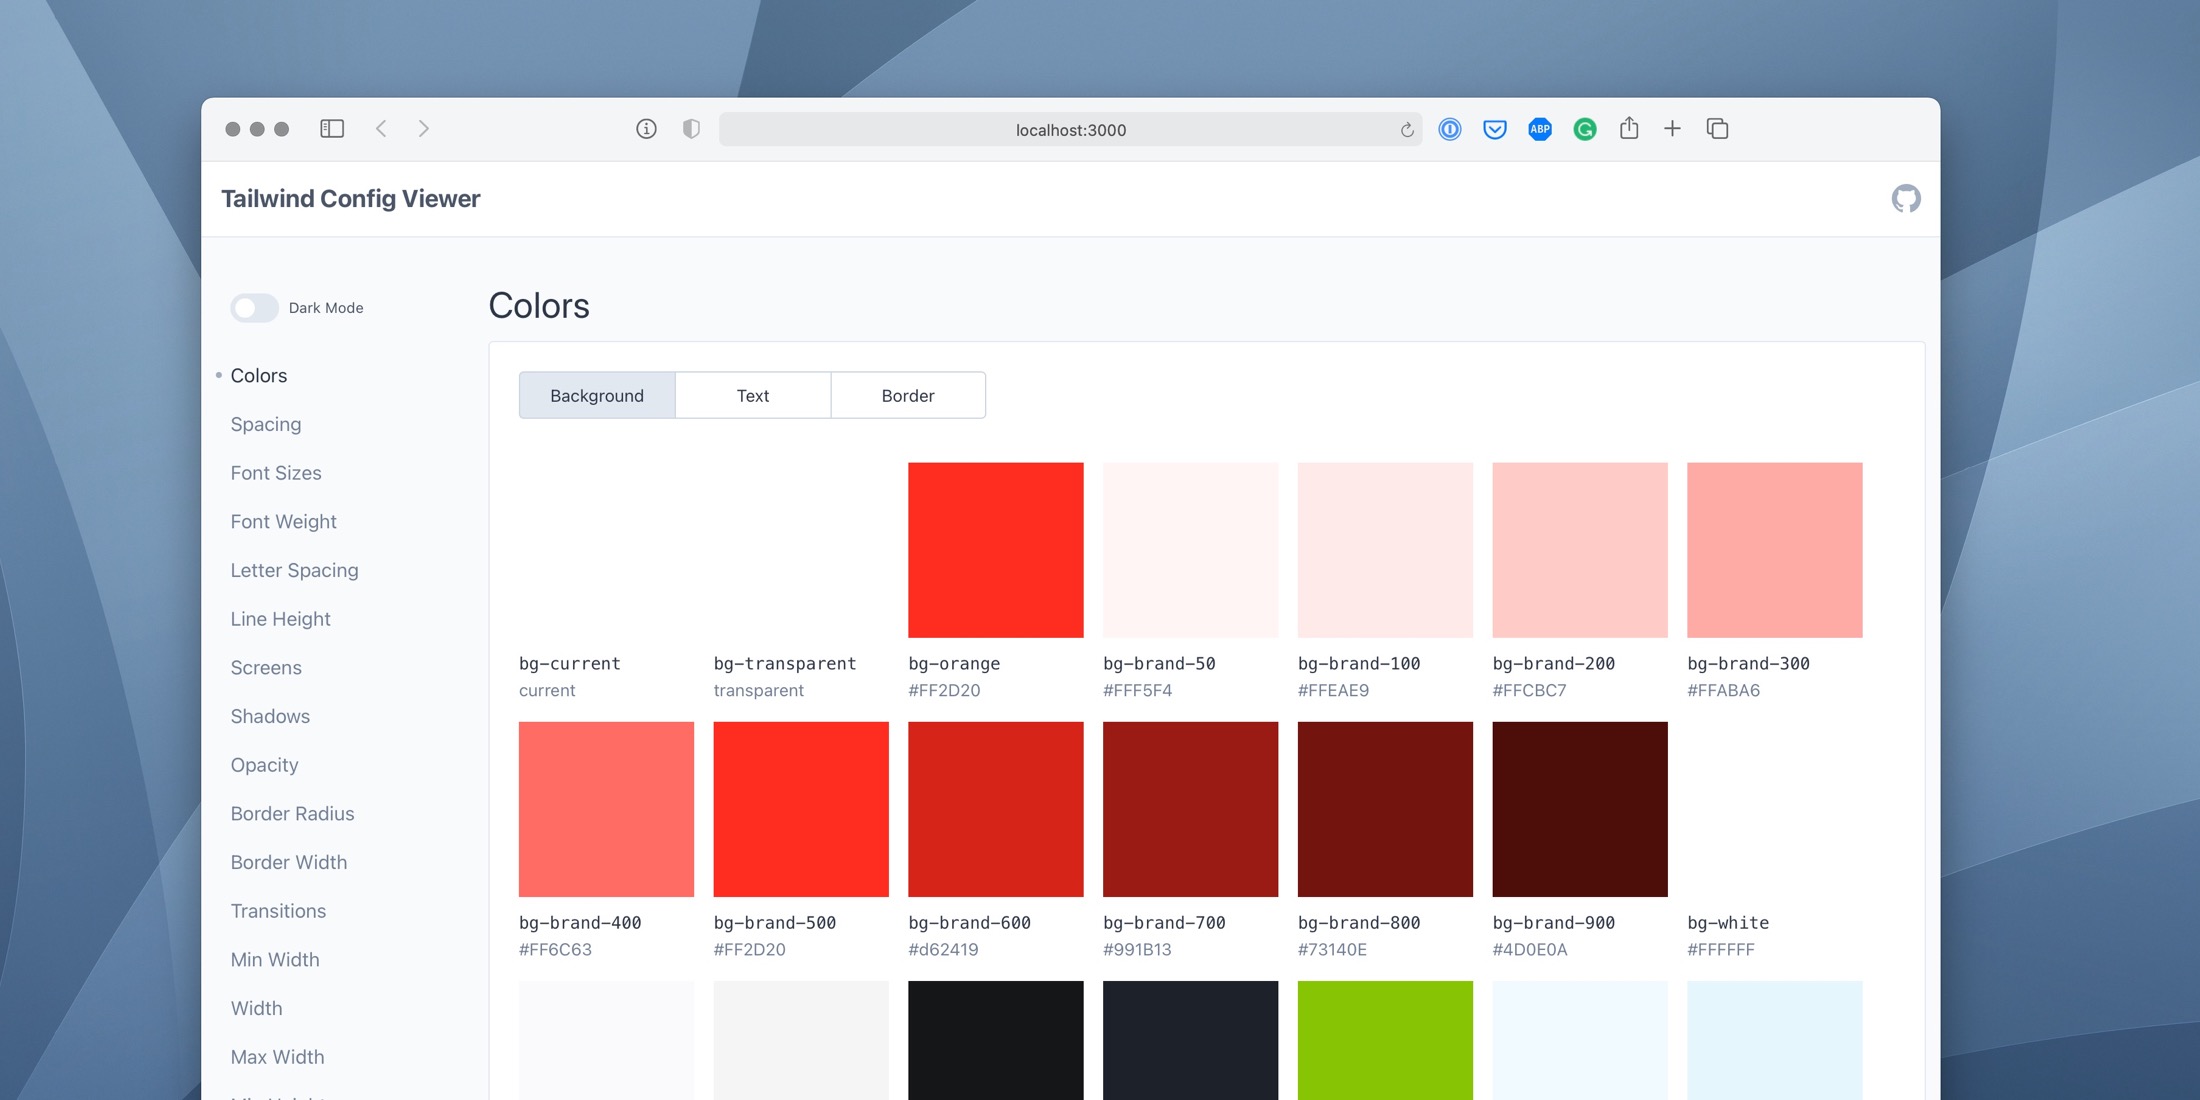Image resolution: width=2200 pixels, height=1100 pixels.
Task: Click the page info icon
Action: (x=645, y=128)
